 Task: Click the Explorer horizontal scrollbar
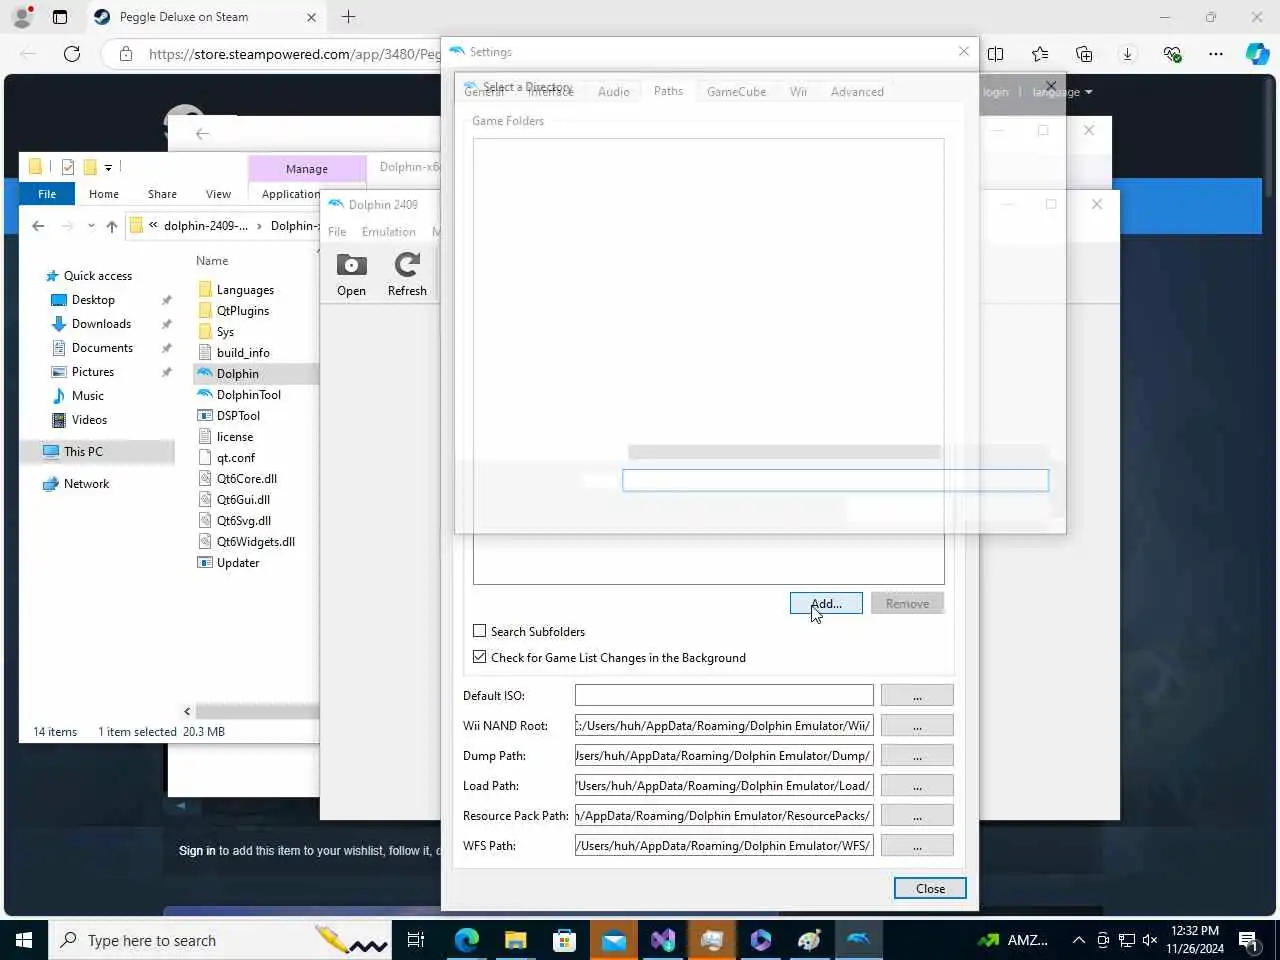[x=257, y=711]
